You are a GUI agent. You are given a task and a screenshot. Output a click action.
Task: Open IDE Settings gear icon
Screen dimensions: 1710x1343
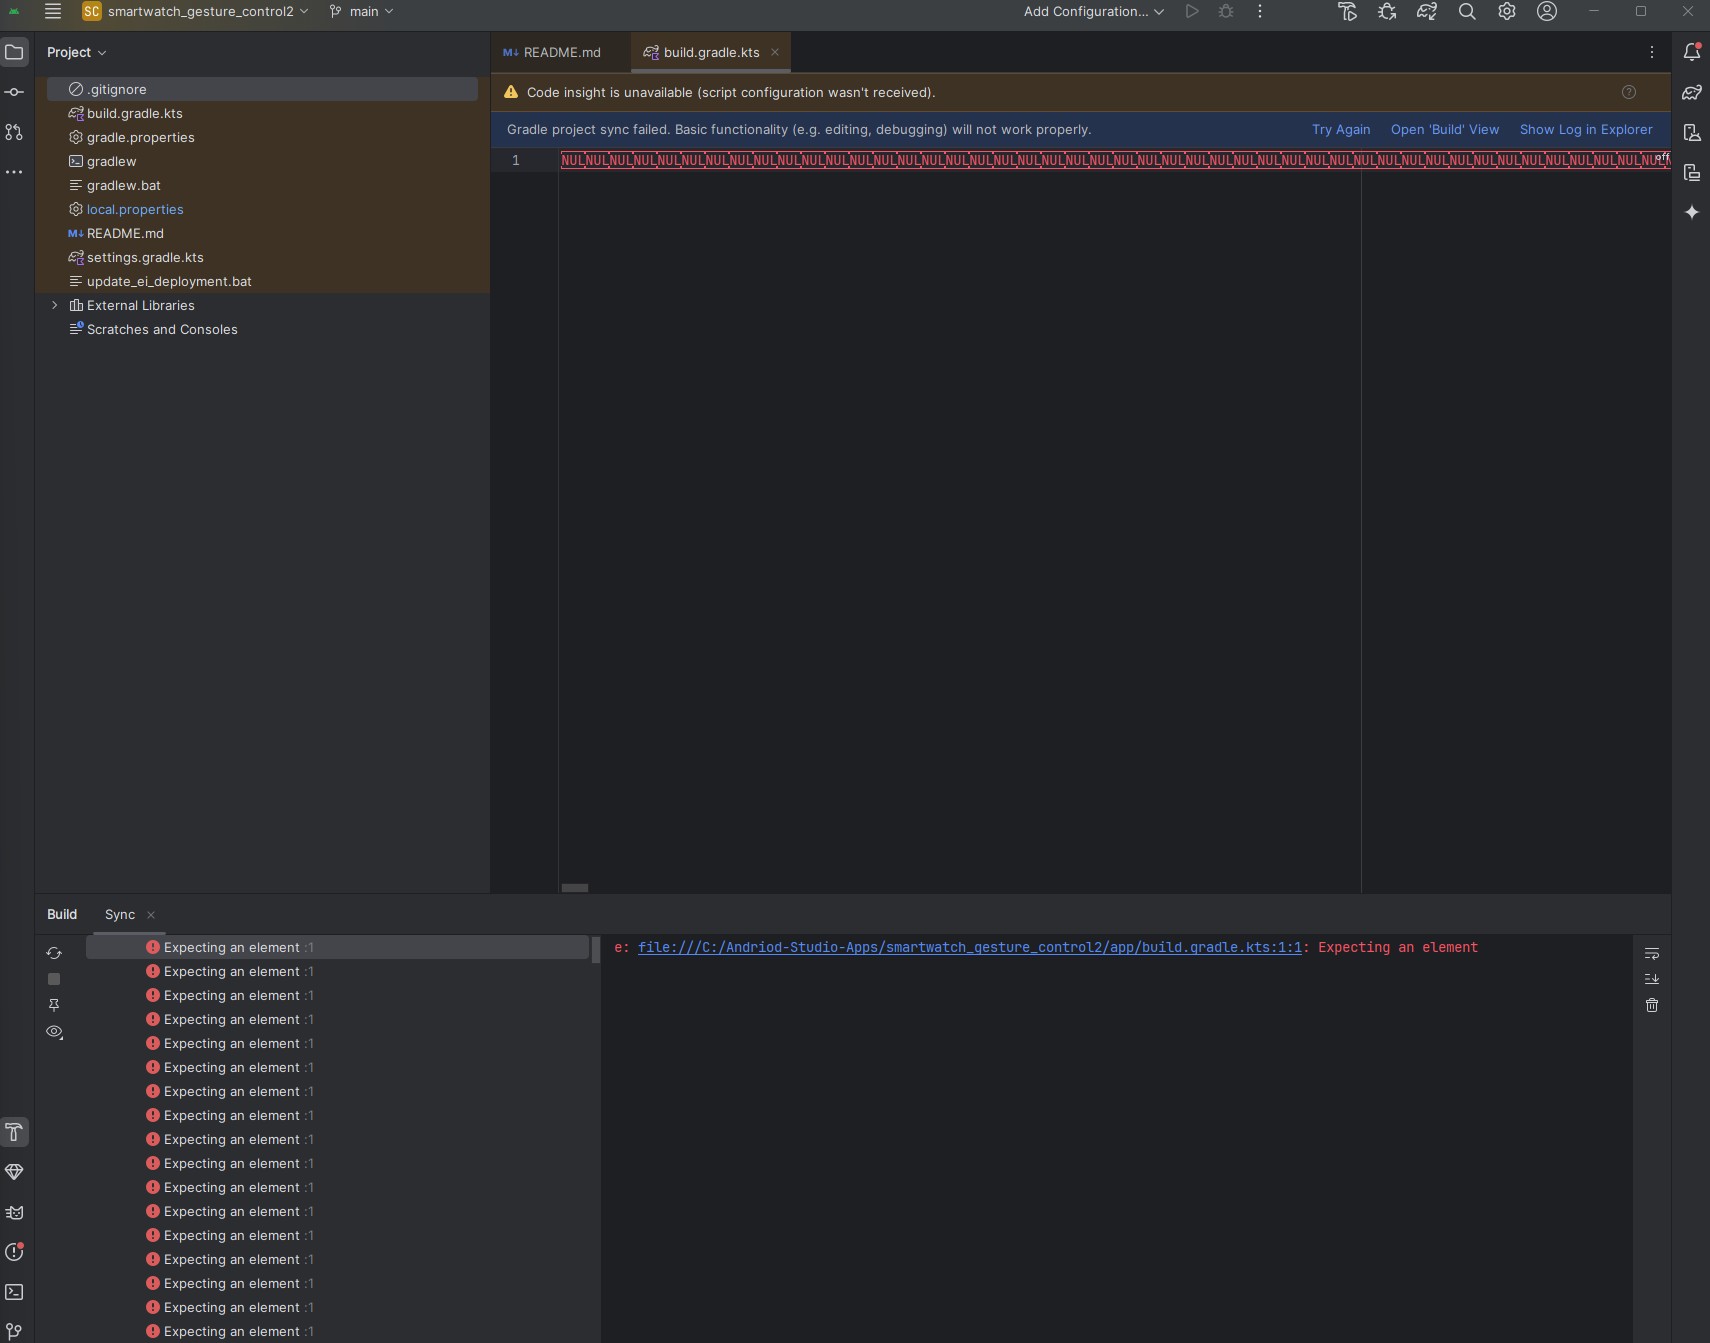[1507, 12]
